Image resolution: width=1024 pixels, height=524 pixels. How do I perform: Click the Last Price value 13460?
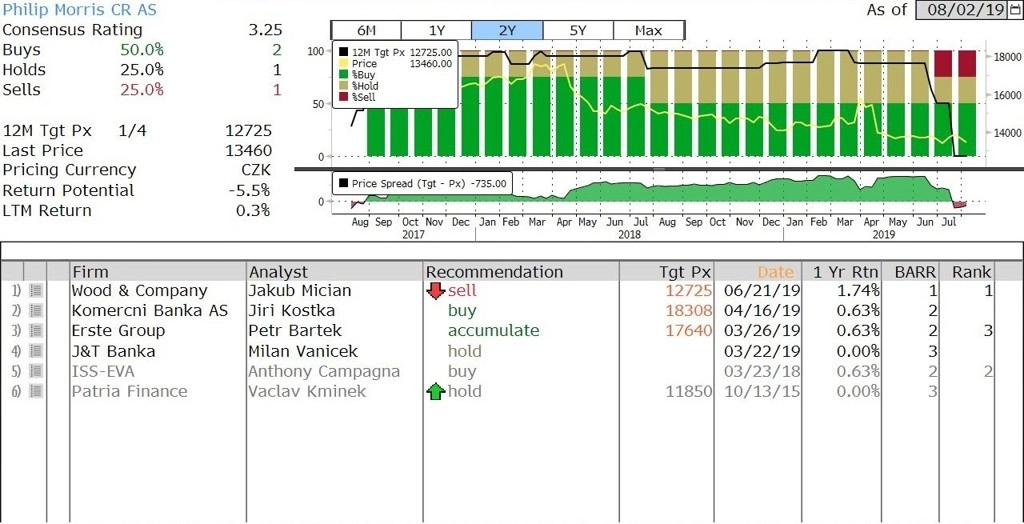click(x=248, y=151)
